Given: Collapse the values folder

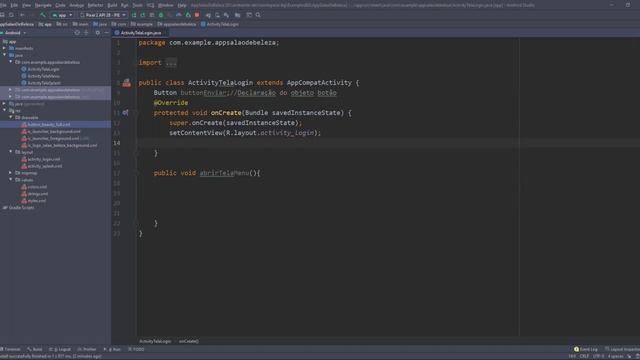Looking at the screenshot, I should (11, 180).
